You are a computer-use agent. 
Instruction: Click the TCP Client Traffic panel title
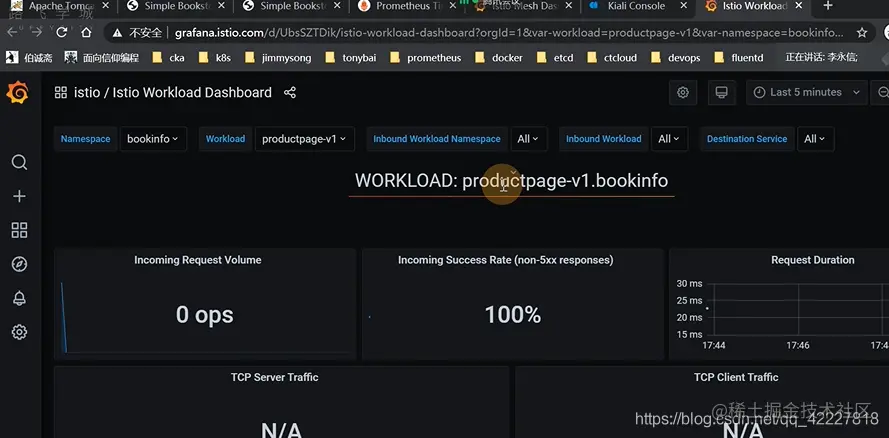(736, 377)
